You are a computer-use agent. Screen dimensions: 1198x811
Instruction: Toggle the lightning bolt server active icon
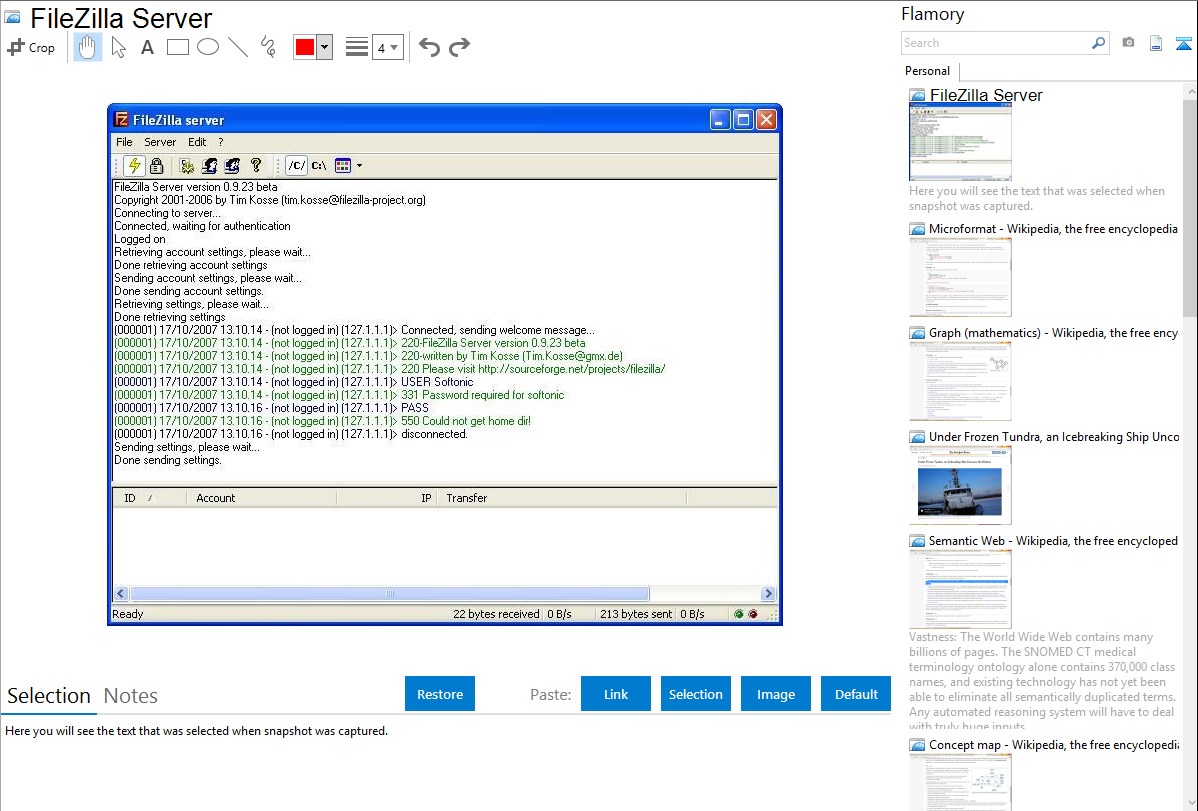pos(134,165)
